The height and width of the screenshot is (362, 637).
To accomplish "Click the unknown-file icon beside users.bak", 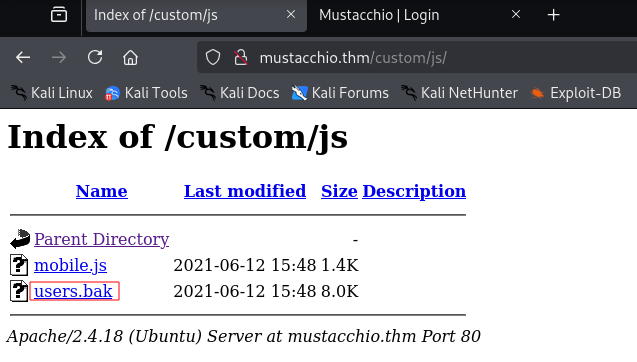I will (x=19, y=291).
